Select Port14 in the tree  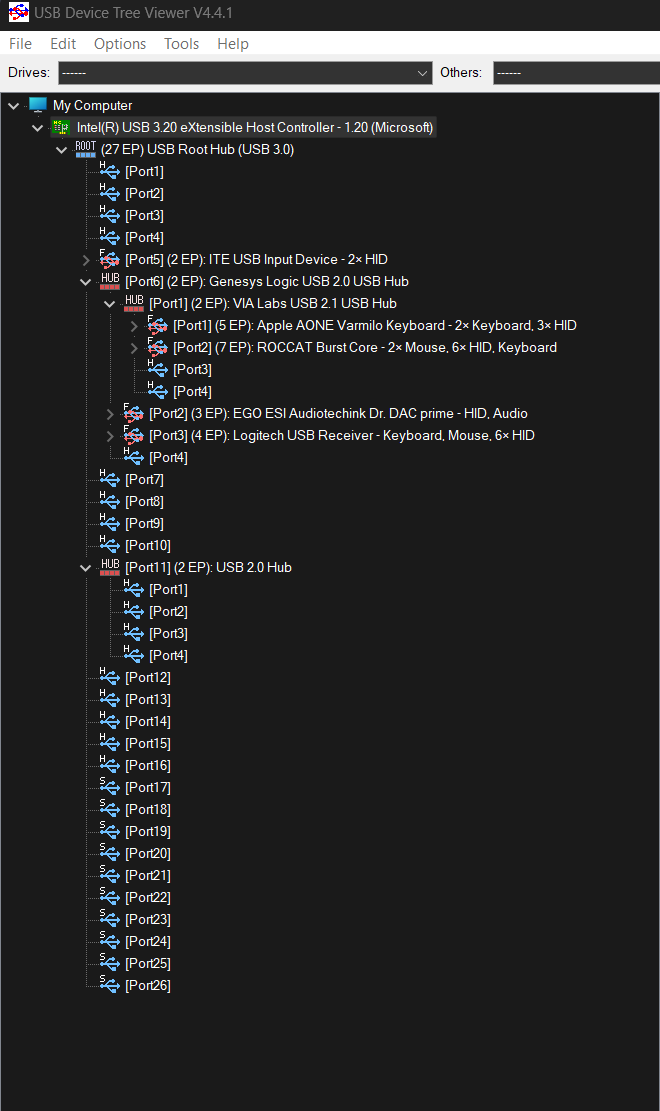pos(148,721)
